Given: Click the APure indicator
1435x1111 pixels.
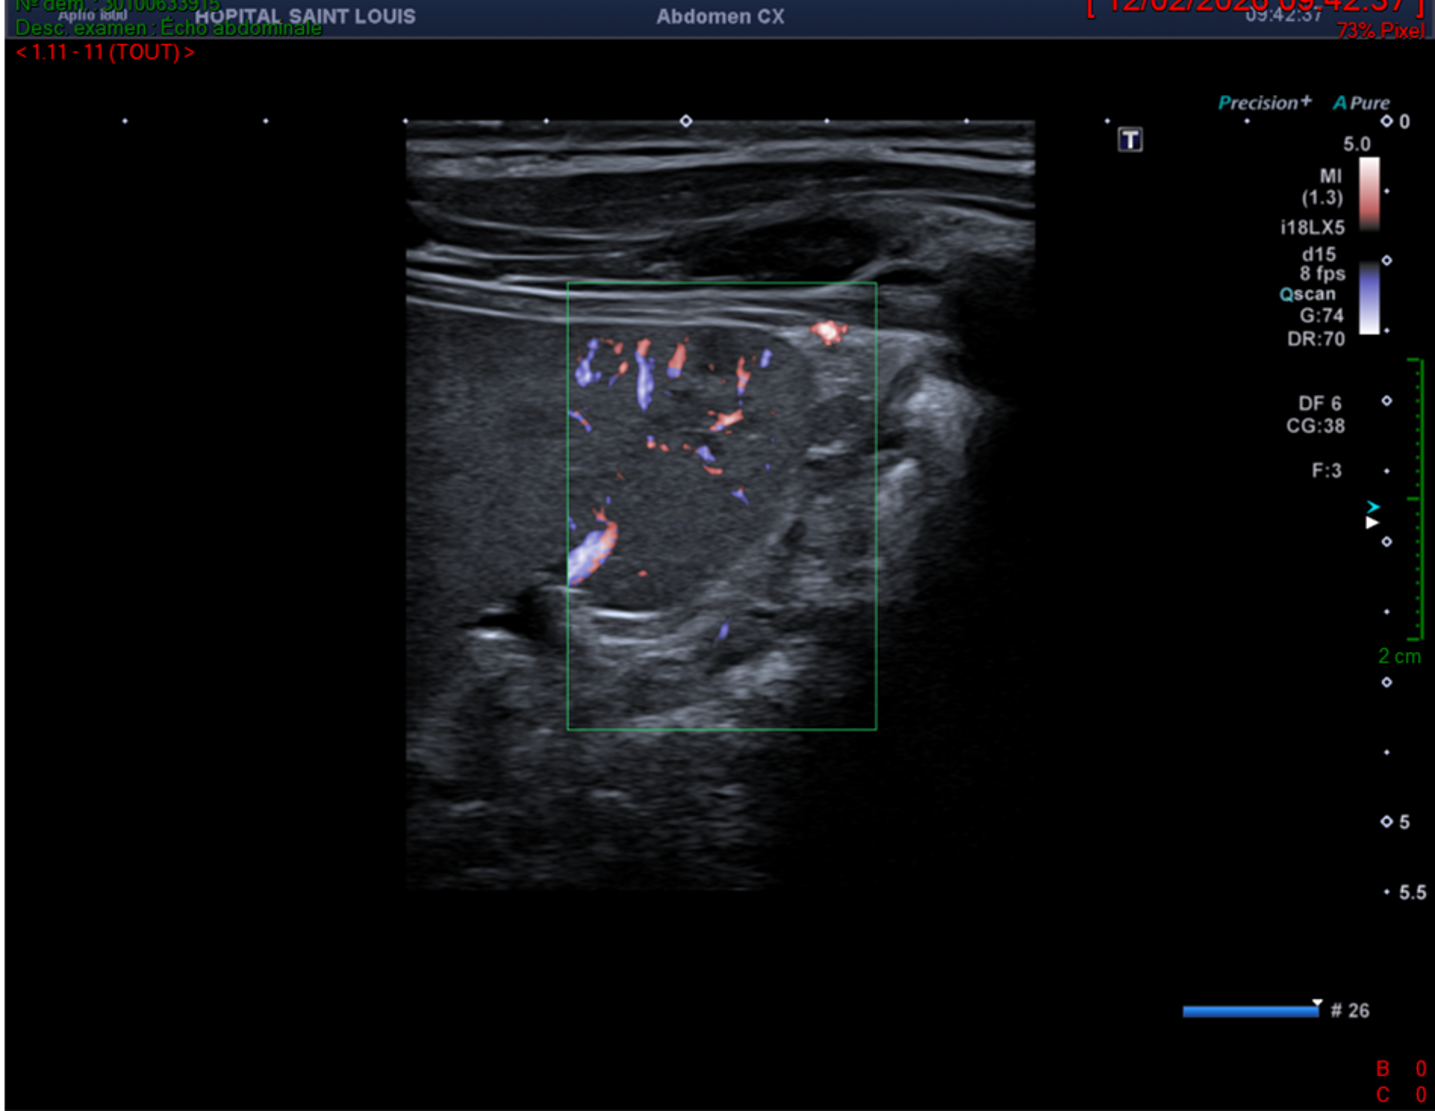Looking at the screenshot, I should (1361, 102).
